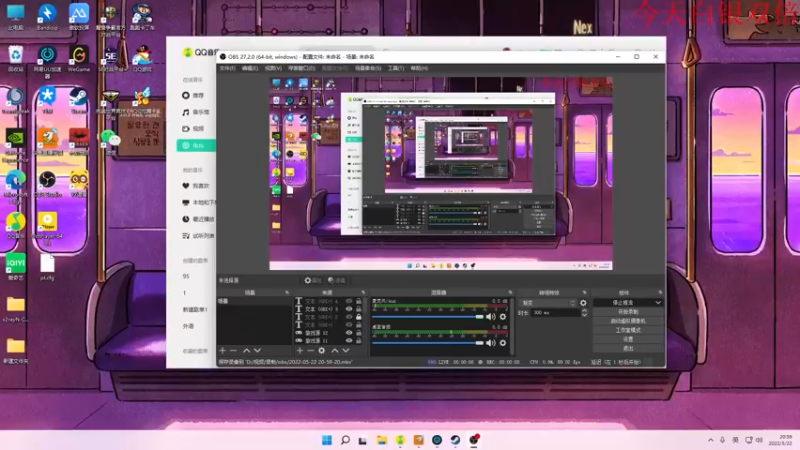
Task: Click the Exit button in Controls
Action: (x=628, y=348)
